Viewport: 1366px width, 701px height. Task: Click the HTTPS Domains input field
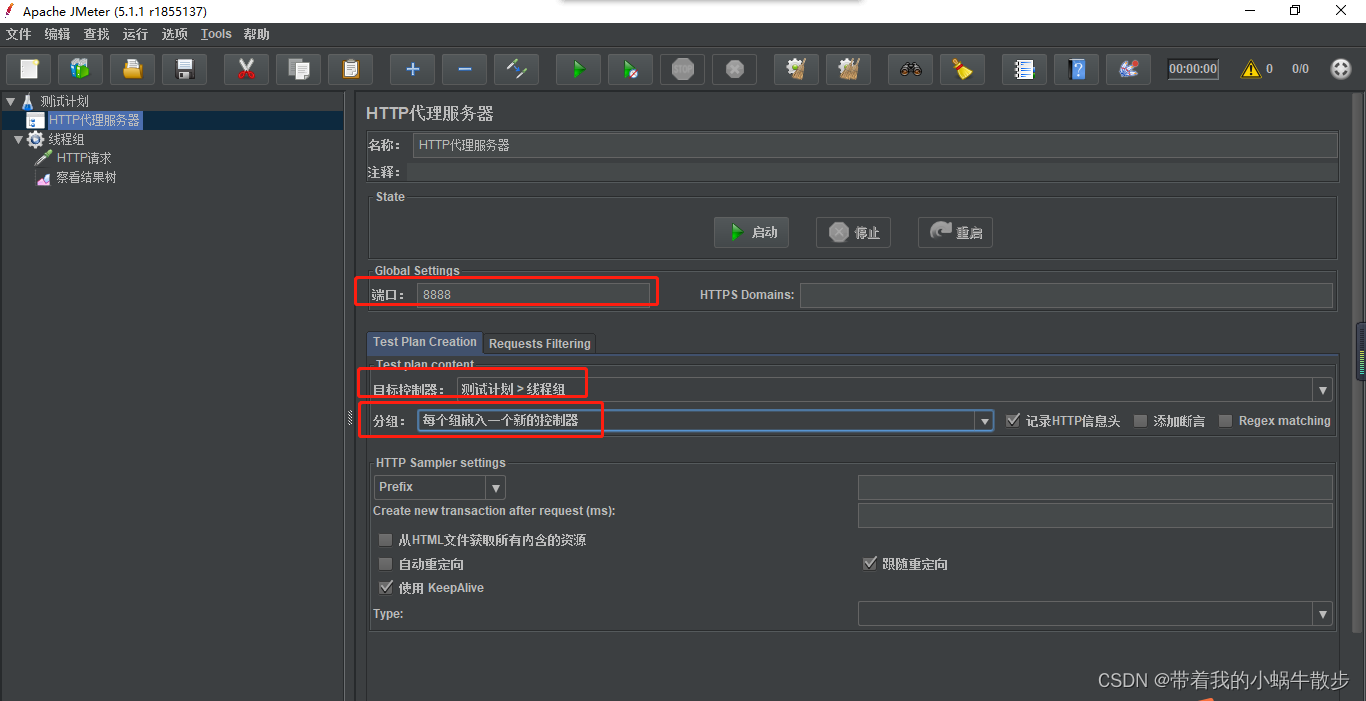pyautogui.click(x=1066, y=295)
